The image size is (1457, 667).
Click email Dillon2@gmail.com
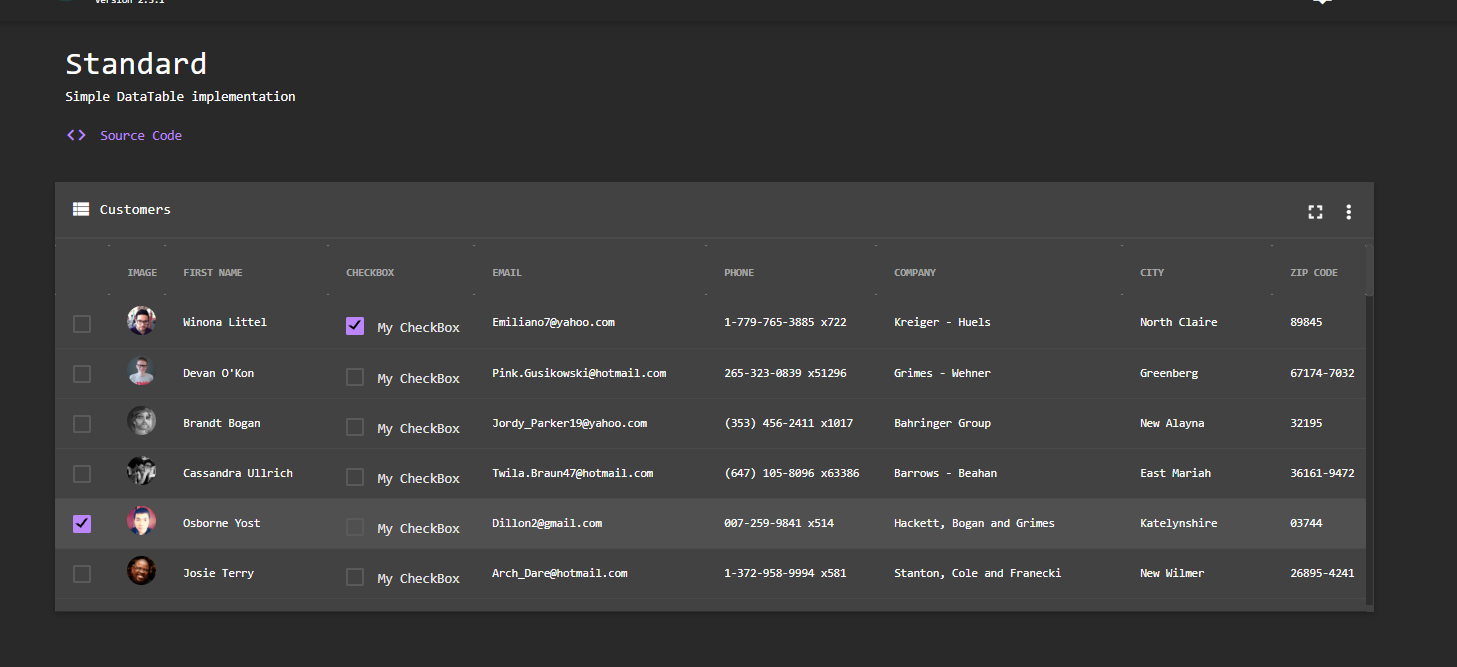click(547, 523)
